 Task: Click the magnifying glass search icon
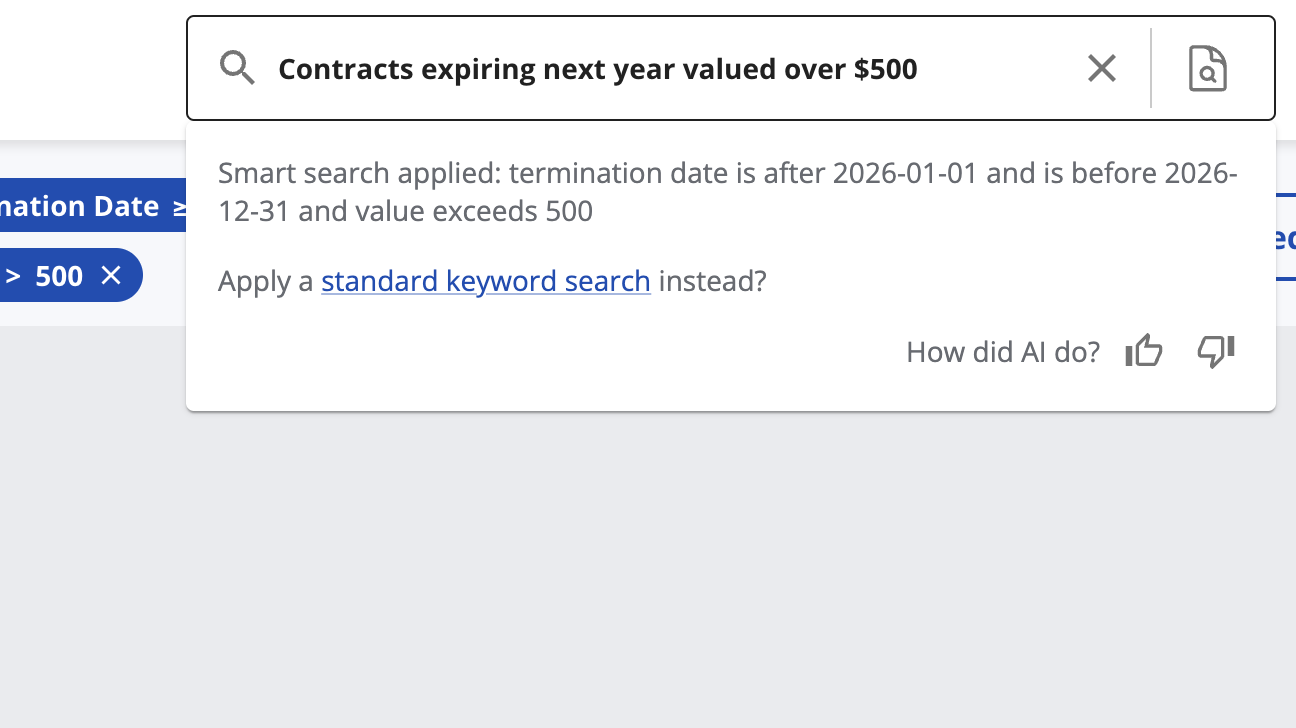pyautogui.click(x=237, y=68)
